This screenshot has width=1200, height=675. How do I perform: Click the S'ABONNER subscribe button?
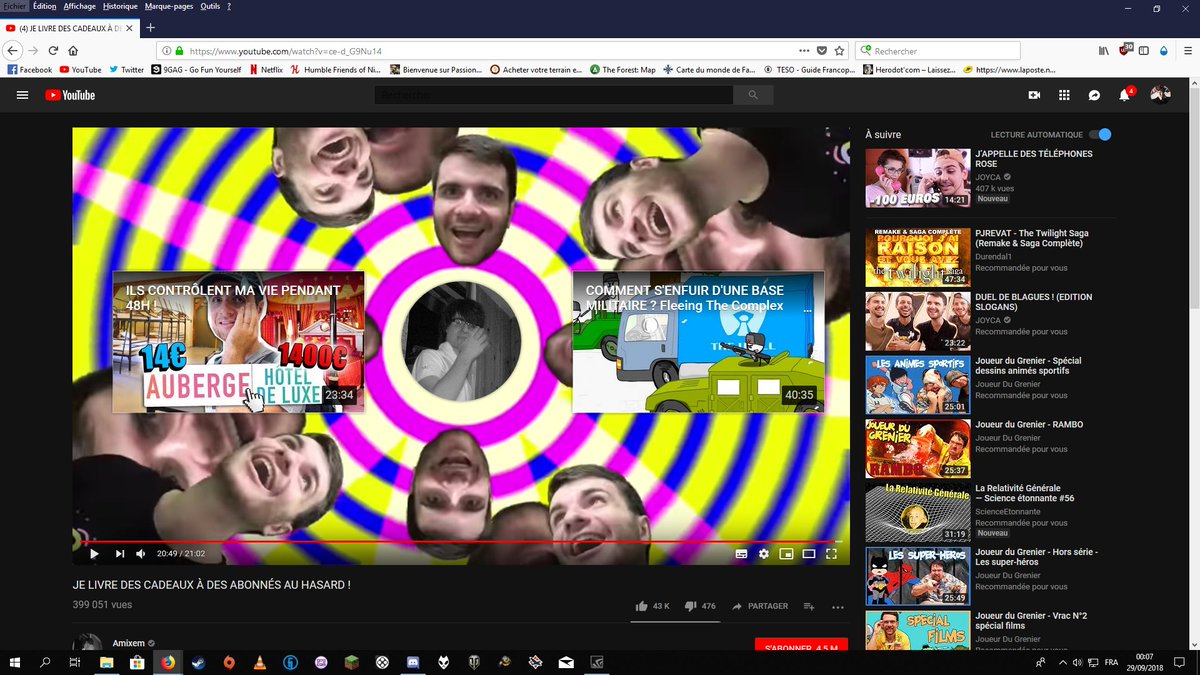(x=801, y=646)
